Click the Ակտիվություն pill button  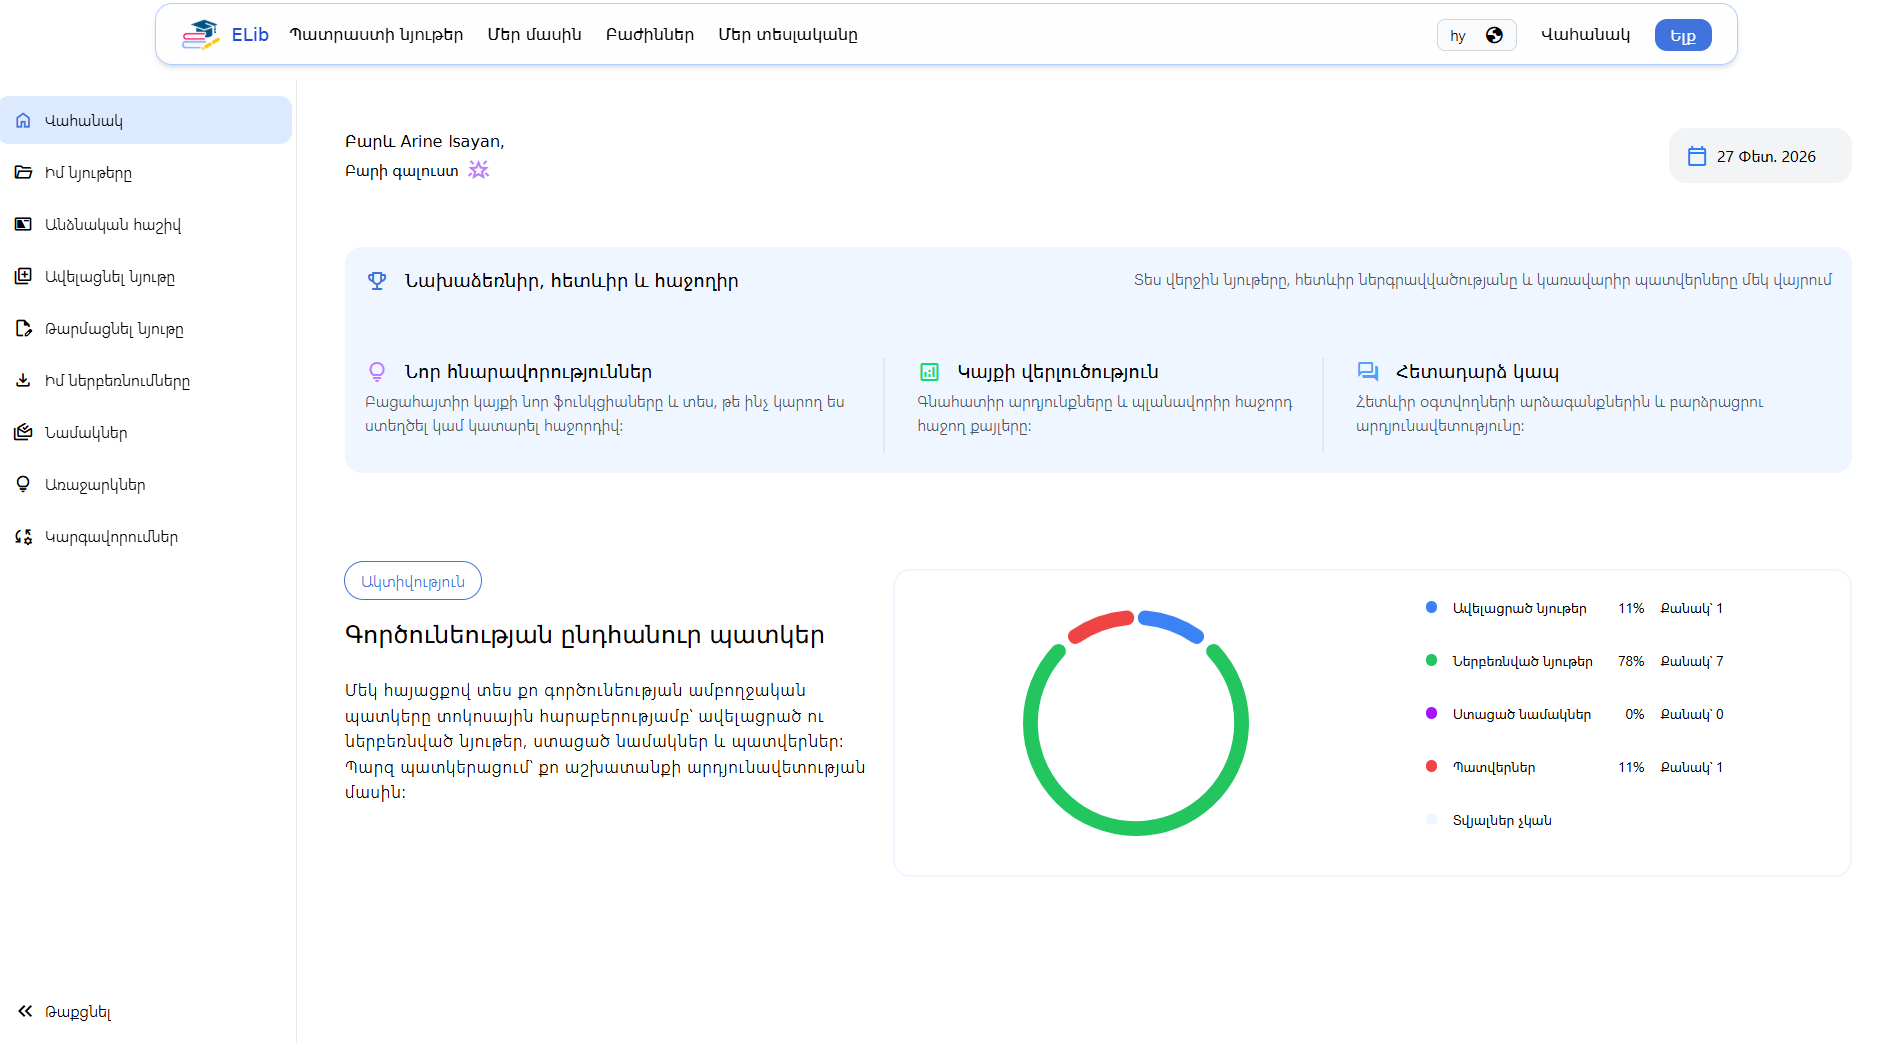[412, 581]
